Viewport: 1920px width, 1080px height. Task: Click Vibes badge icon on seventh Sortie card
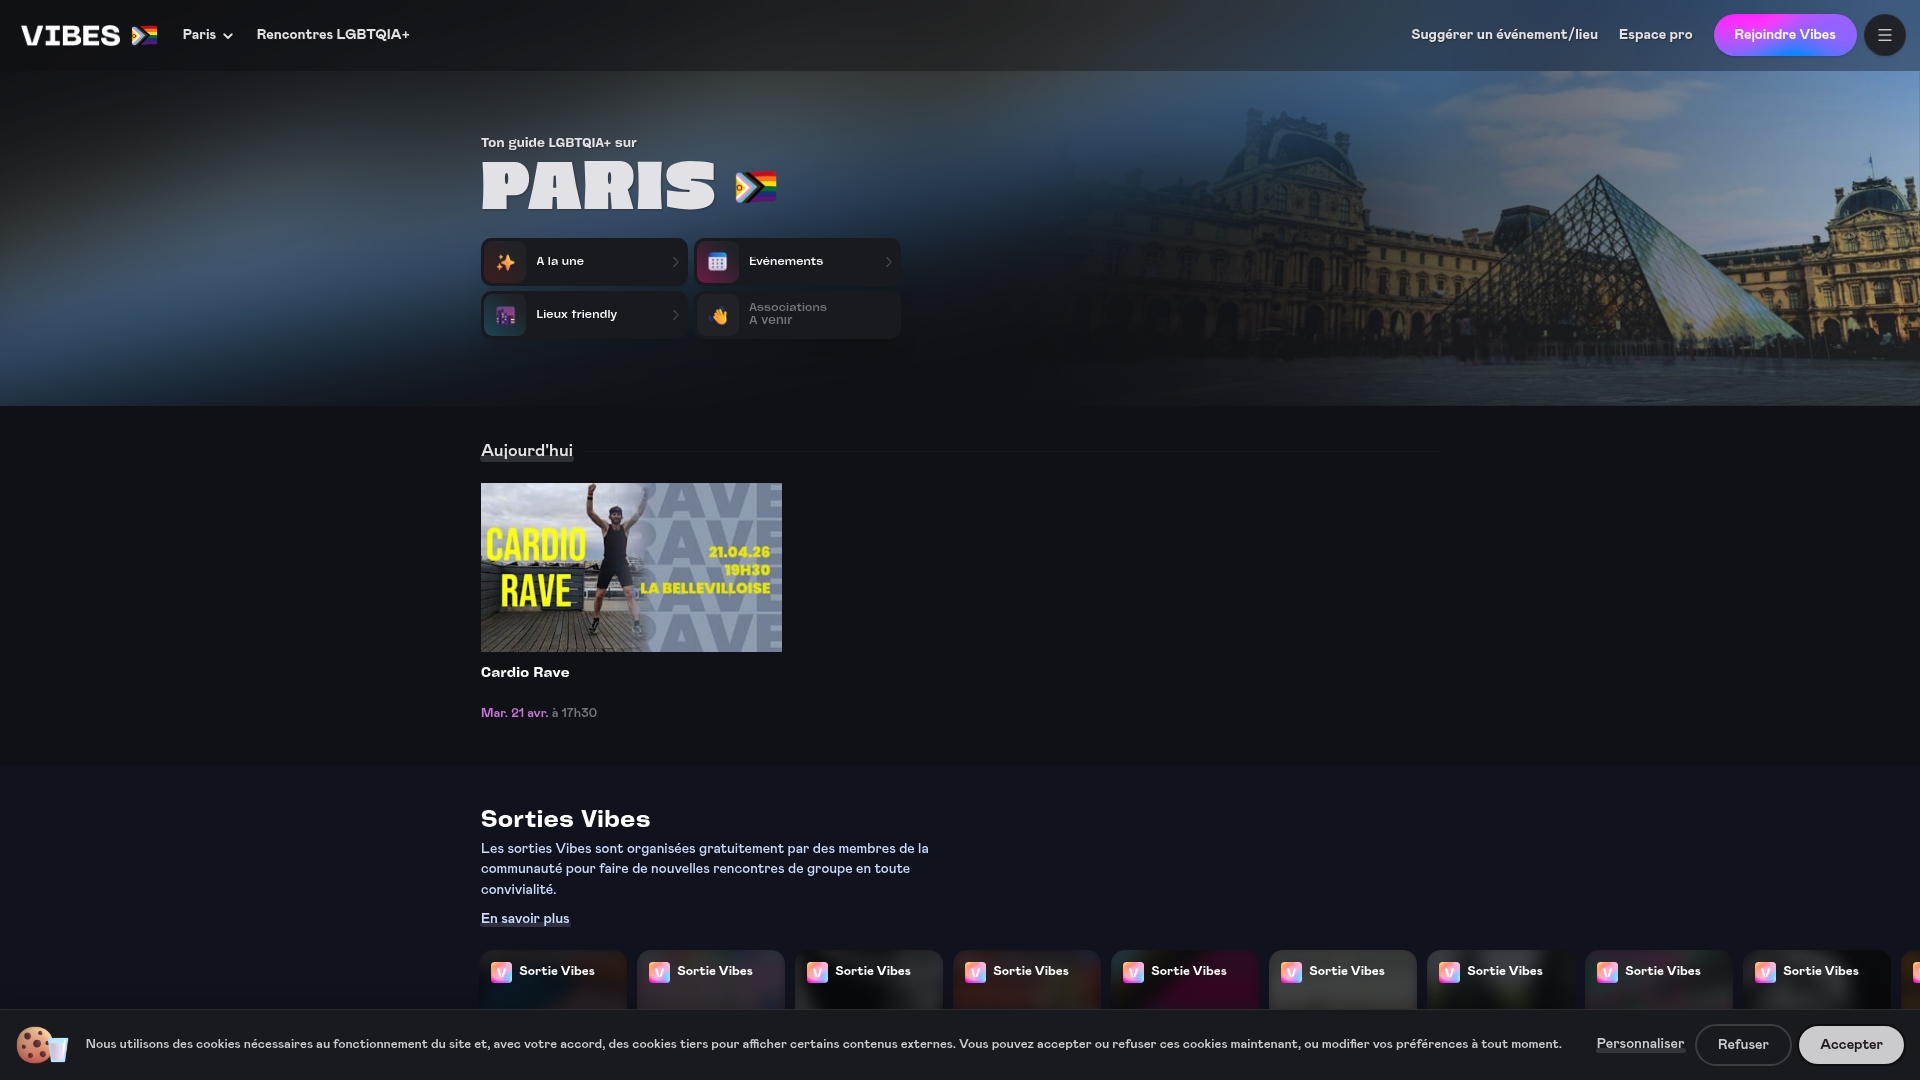(x=1449, y=972)
